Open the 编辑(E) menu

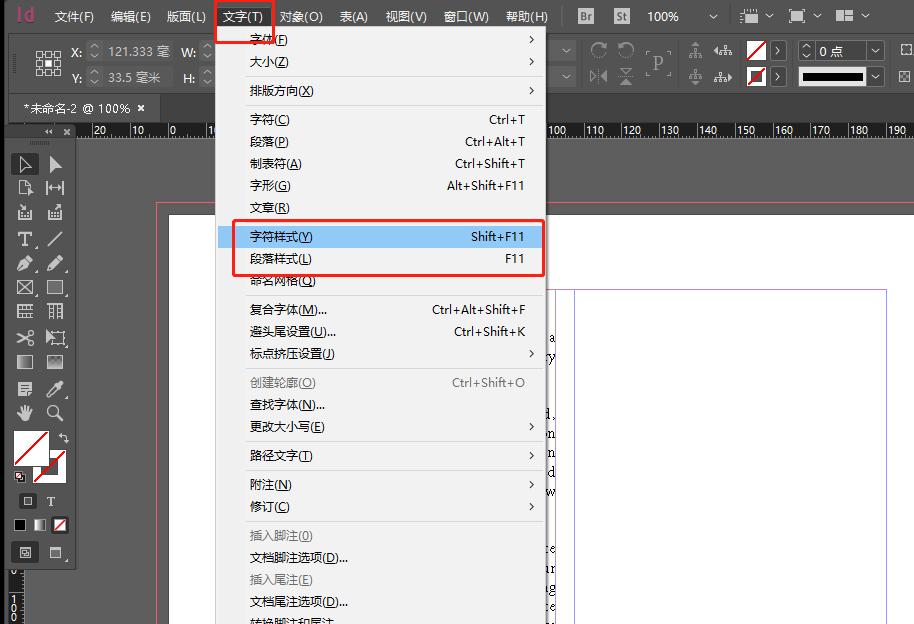click(x=131, y=17)
